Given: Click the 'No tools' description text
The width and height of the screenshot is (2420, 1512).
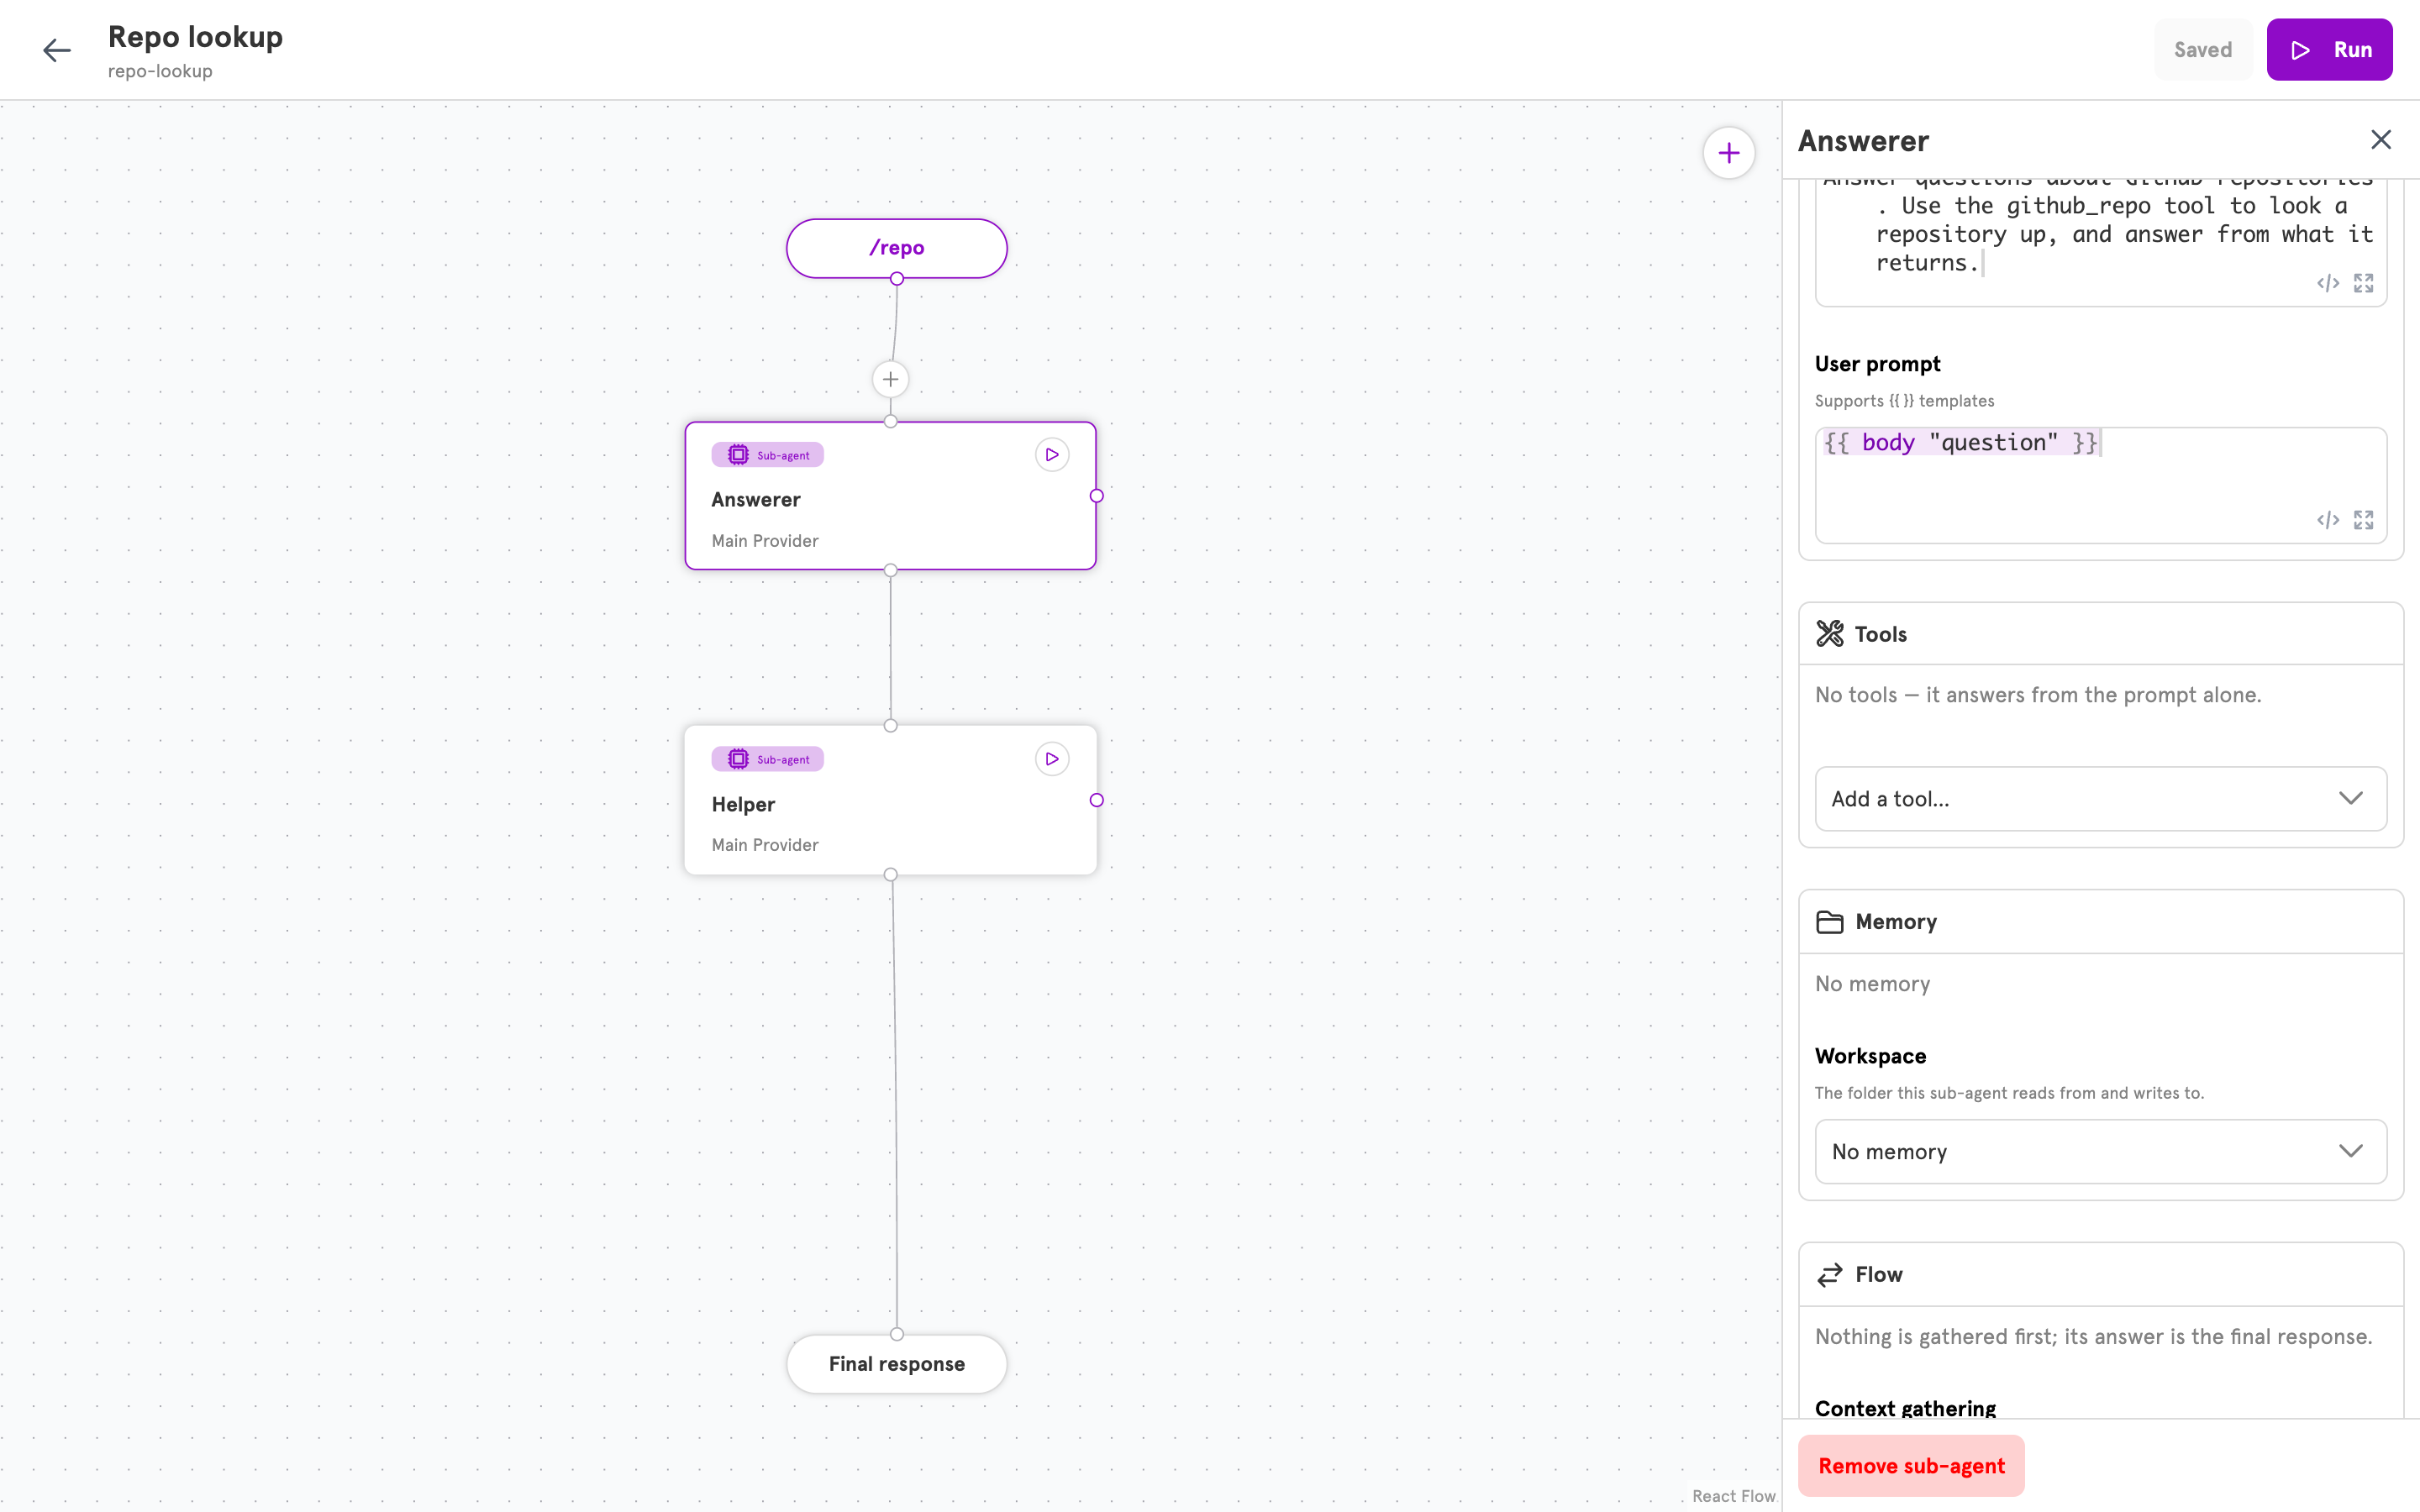Looking at the screenshot, I should pyautogui.click(x=2038, y=695).
